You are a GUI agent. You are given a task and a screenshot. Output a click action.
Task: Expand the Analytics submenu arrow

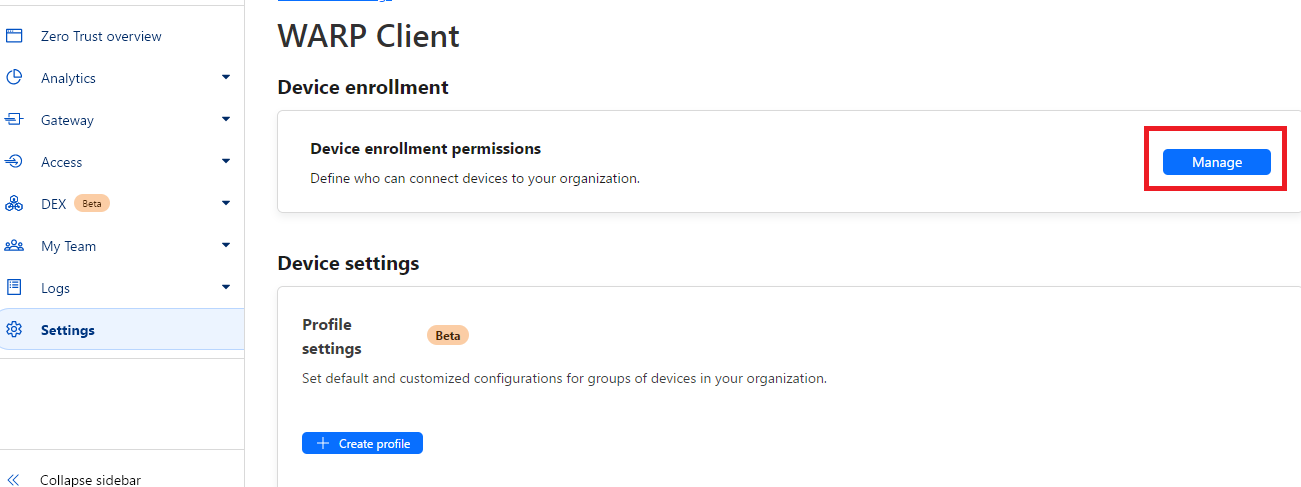(226, 77)
